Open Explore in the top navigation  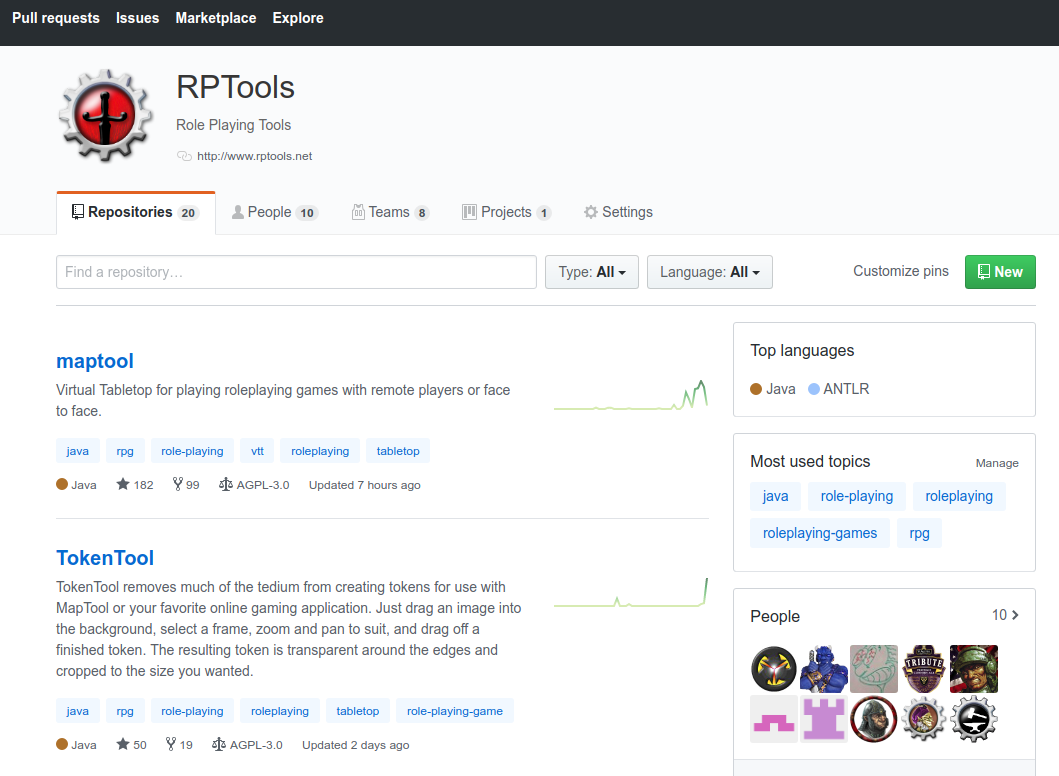[298, 18]
